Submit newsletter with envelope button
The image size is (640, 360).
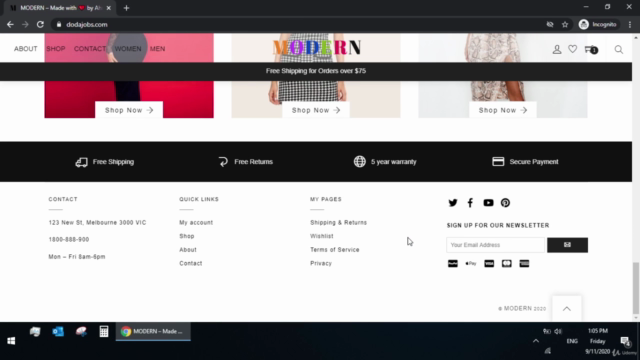pyautogui.click(x=567, y=245)
